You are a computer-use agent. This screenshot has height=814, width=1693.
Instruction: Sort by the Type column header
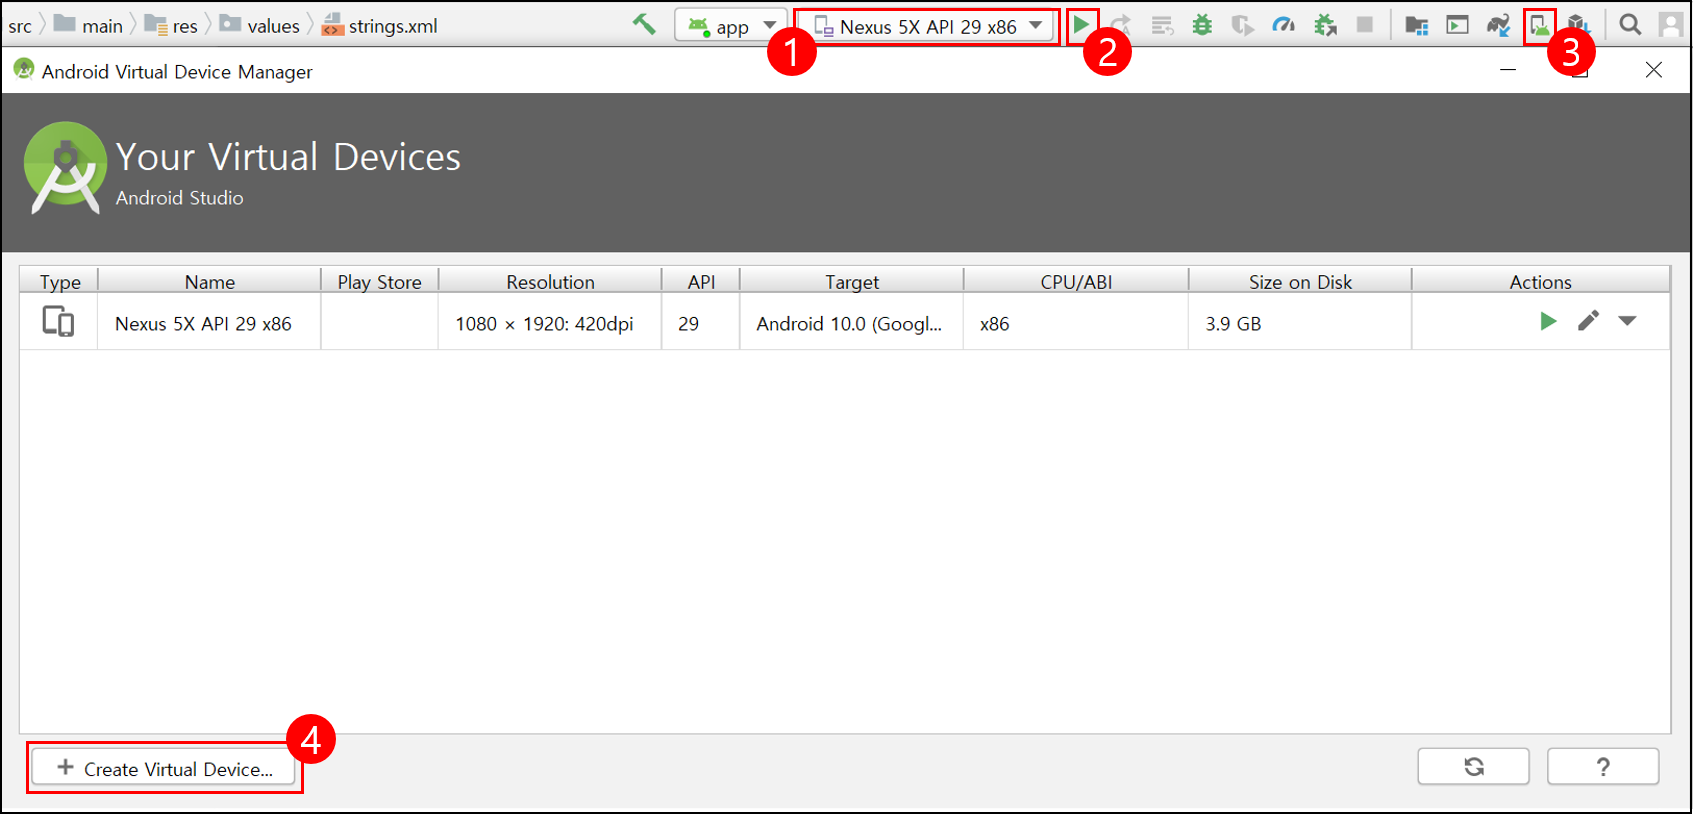[59, 281]
